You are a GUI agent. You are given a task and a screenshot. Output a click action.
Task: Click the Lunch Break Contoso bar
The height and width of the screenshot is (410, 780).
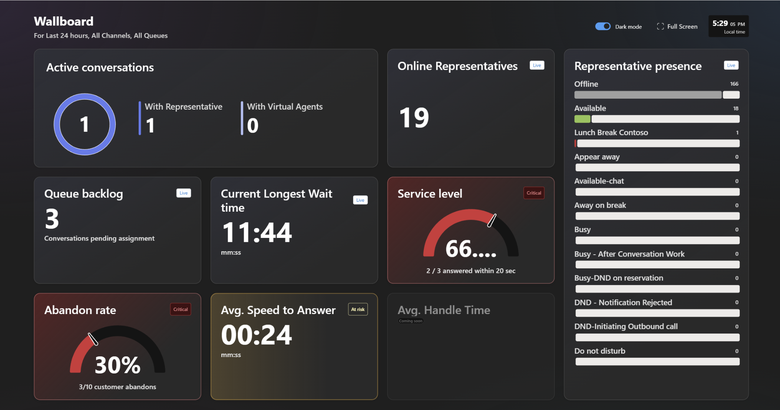click(x=657, y=143)
